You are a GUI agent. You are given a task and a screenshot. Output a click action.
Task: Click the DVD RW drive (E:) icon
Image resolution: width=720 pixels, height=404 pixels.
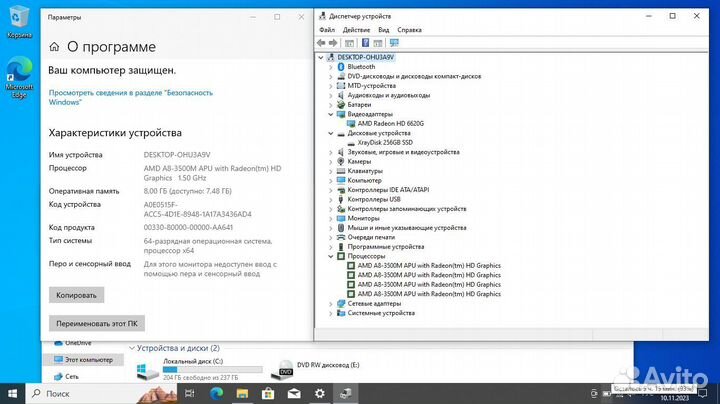(x=282, y=369)
